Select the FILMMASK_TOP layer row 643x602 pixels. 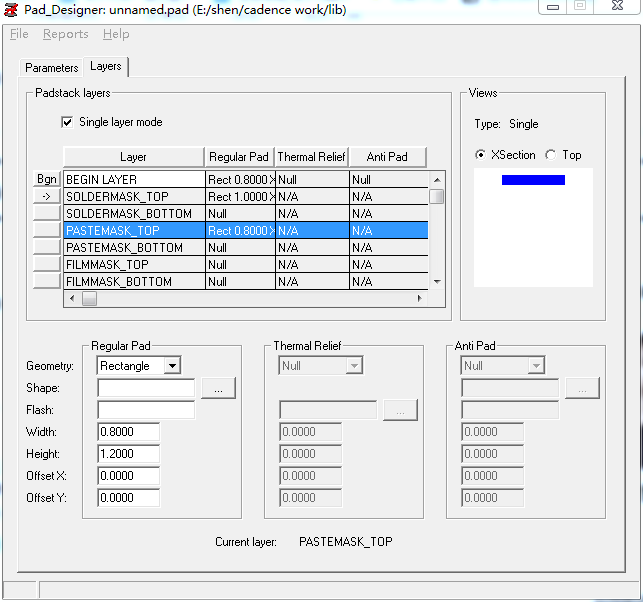coord(133,265)
